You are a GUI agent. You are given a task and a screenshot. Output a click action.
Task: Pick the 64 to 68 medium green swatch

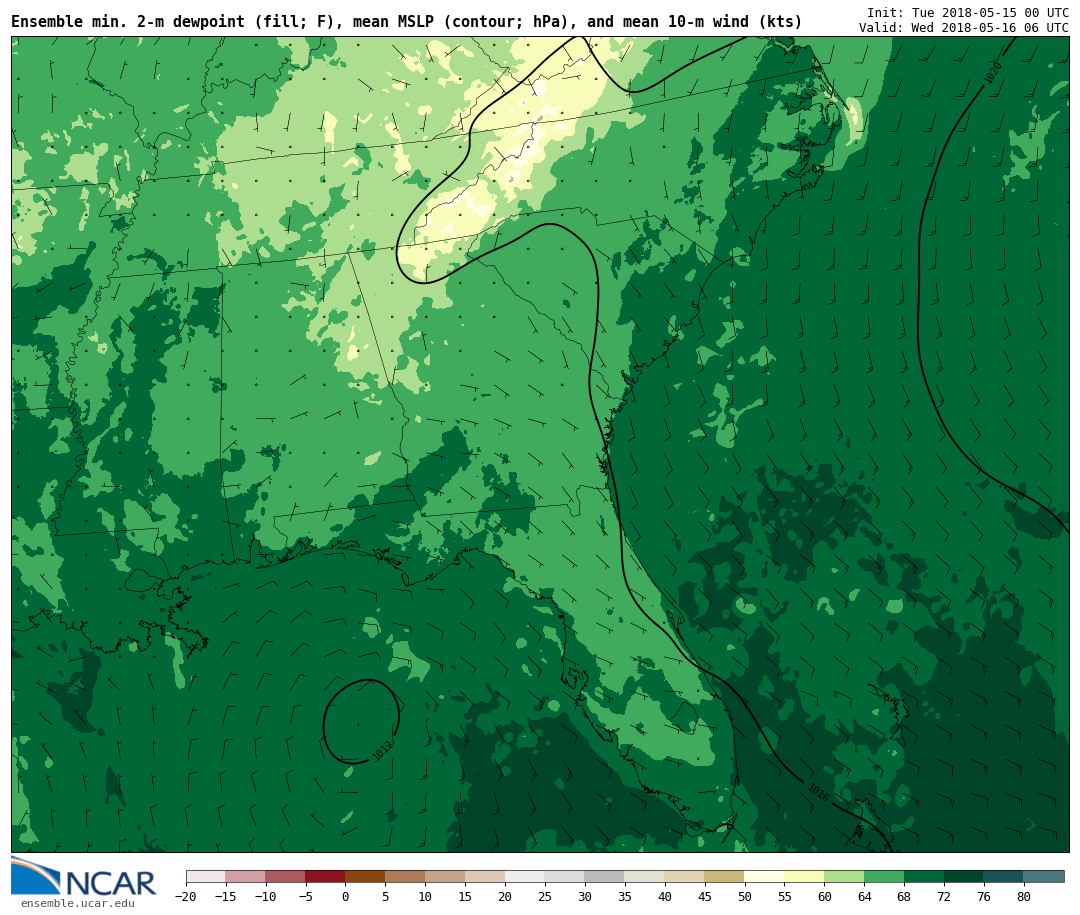coord(884,876)
